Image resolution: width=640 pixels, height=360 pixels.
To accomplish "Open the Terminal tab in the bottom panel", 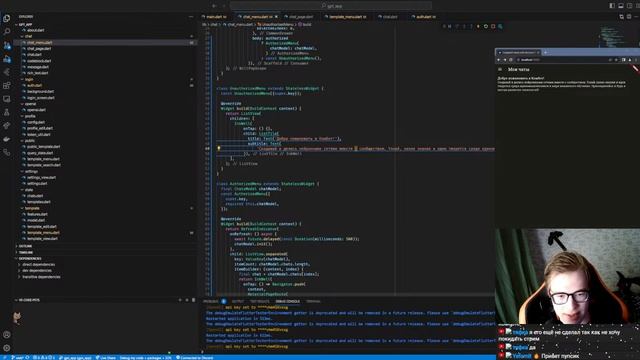I will pos(313,301).
